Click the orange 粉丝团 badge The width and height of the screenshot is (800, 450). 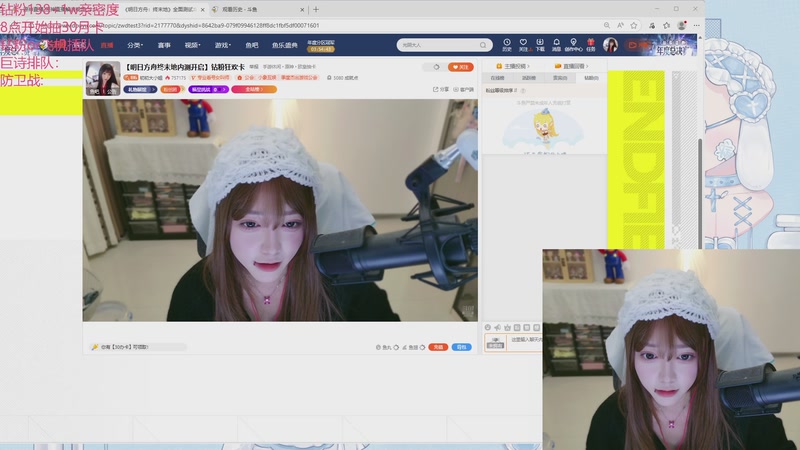[171, 89]
